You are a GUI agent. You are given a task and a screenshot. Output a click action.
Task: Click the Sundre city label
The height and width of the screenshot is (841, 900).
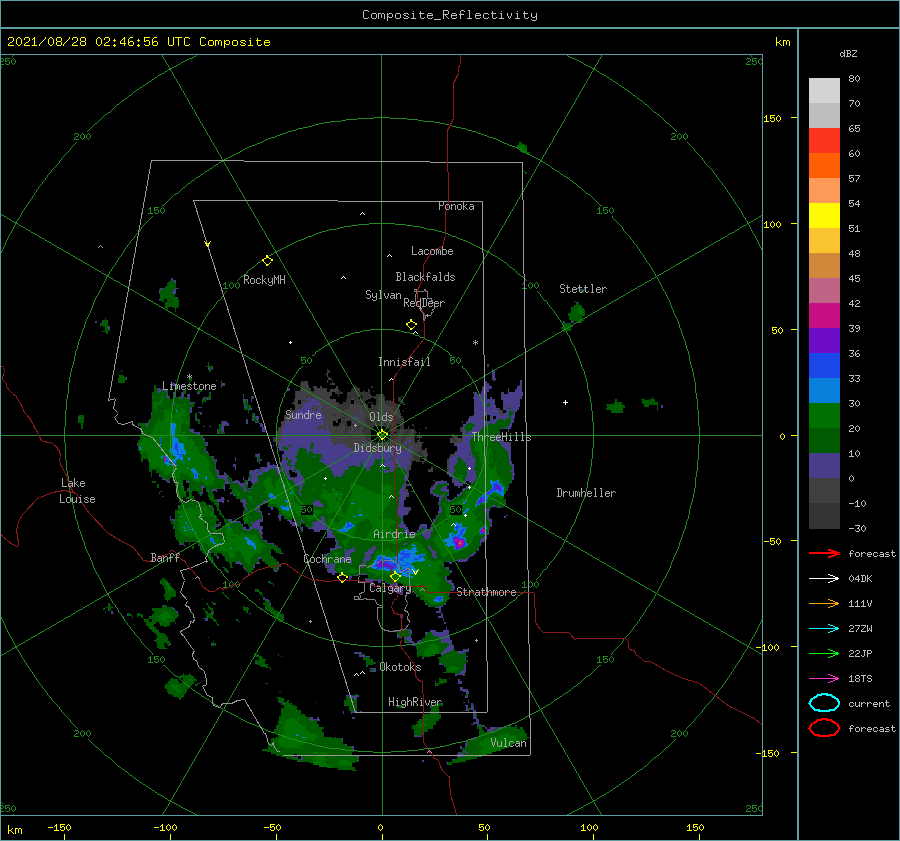[303, 415]
